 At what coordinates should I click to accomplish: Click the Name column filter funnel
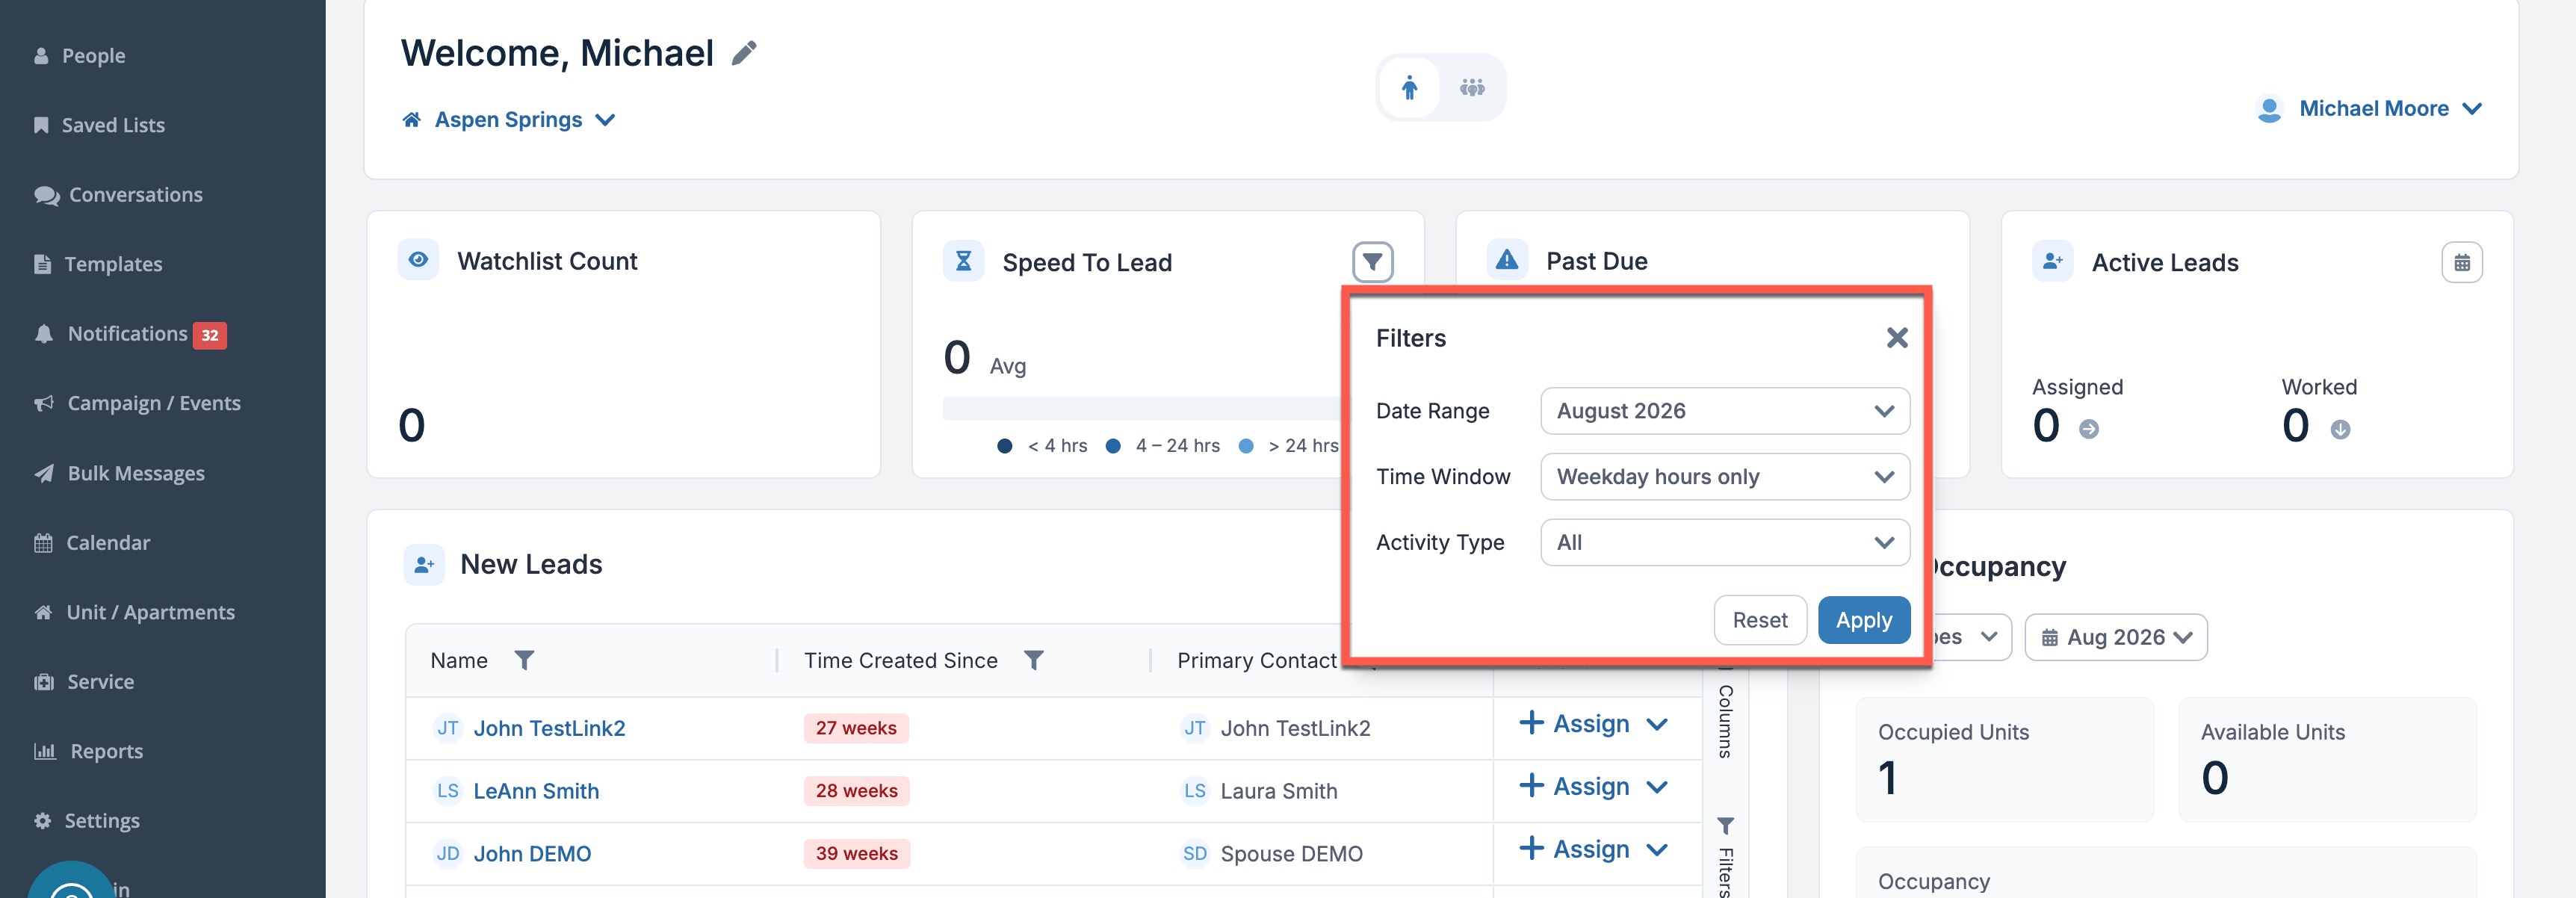tap(524, 660)
